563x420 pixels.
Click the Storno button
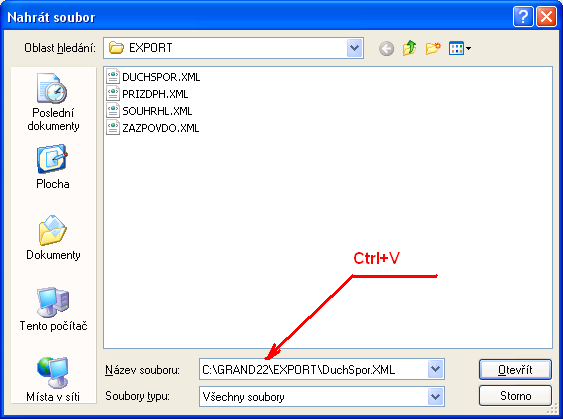pyautogui.click(x=515, y=396)
